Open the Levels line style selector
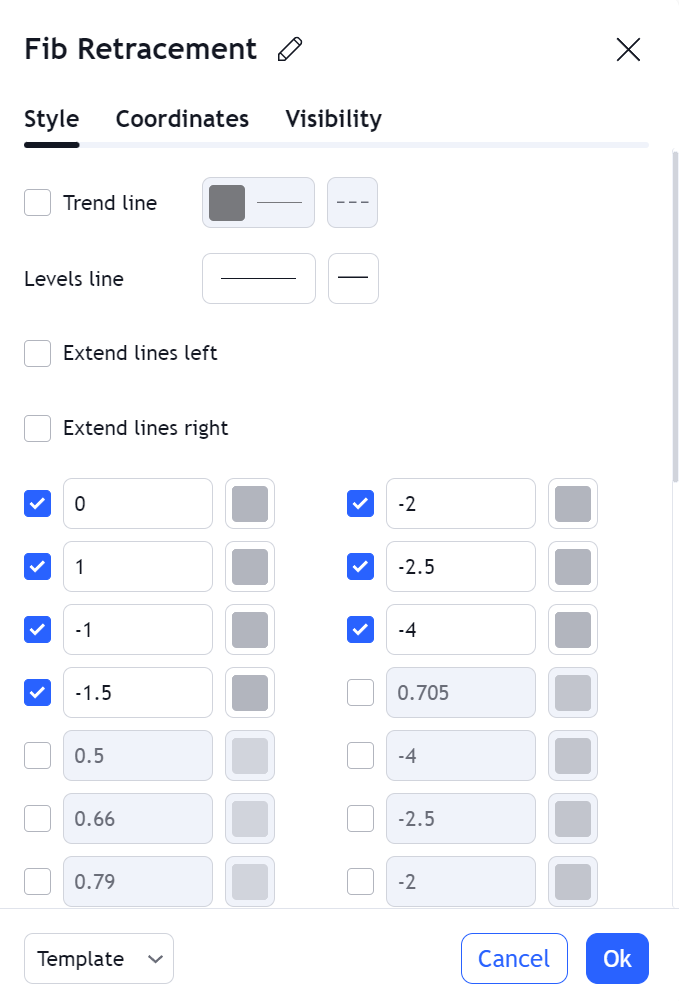The width and height of the screenshot is (679, 1001). click(353, 278)
